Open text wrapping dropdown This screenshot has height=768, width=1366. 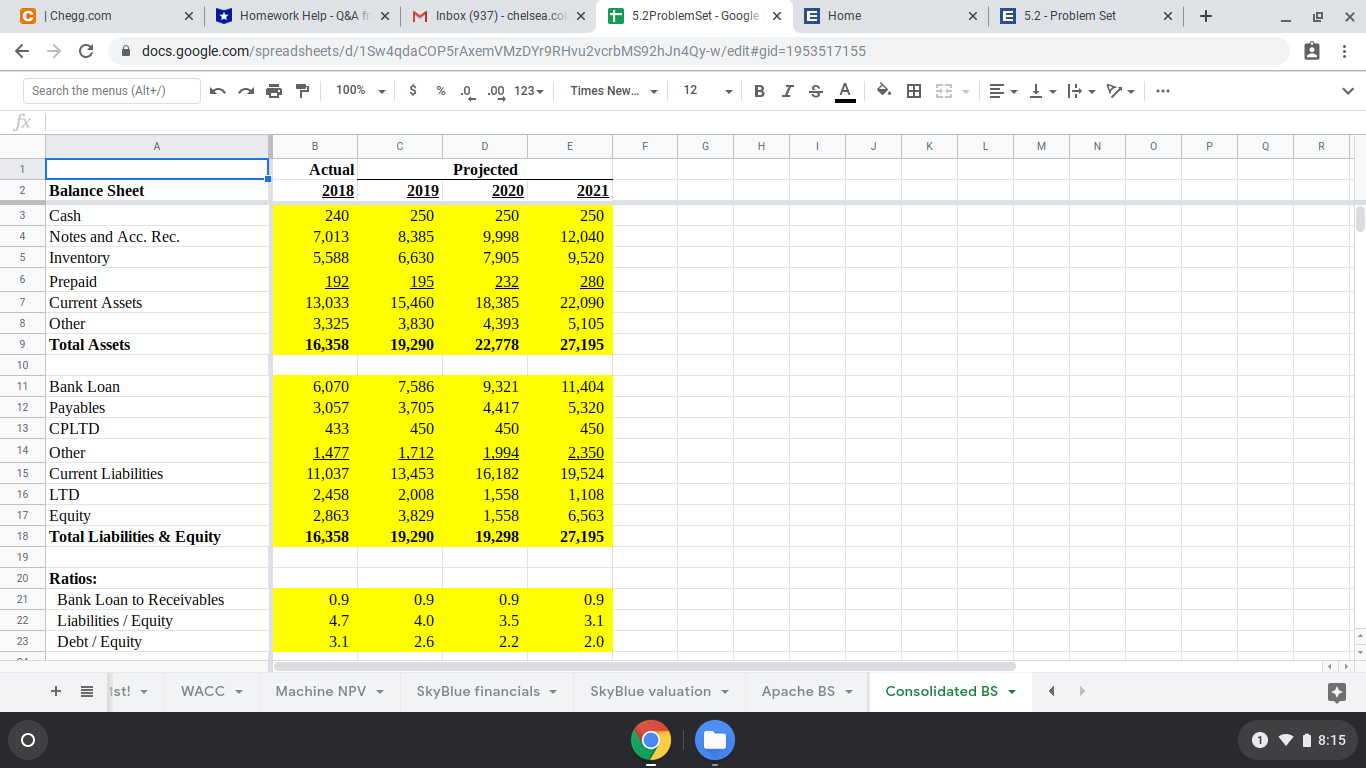[1081, 91]
